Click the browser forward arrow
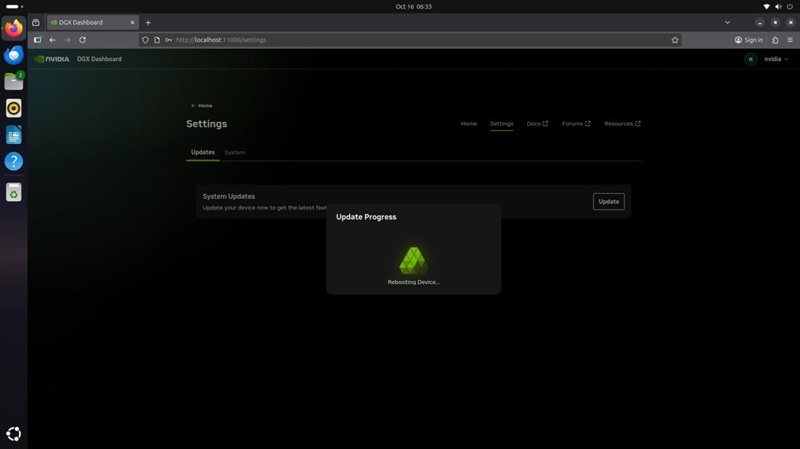Image resolution: width=800 pixels, height=449 pixels. (67, 40)
